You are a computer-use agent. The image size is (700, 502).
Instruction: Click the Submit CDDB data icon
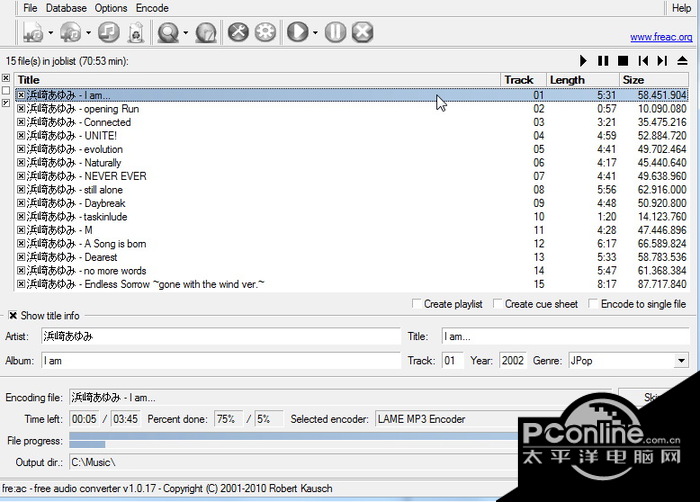[206, 33]
